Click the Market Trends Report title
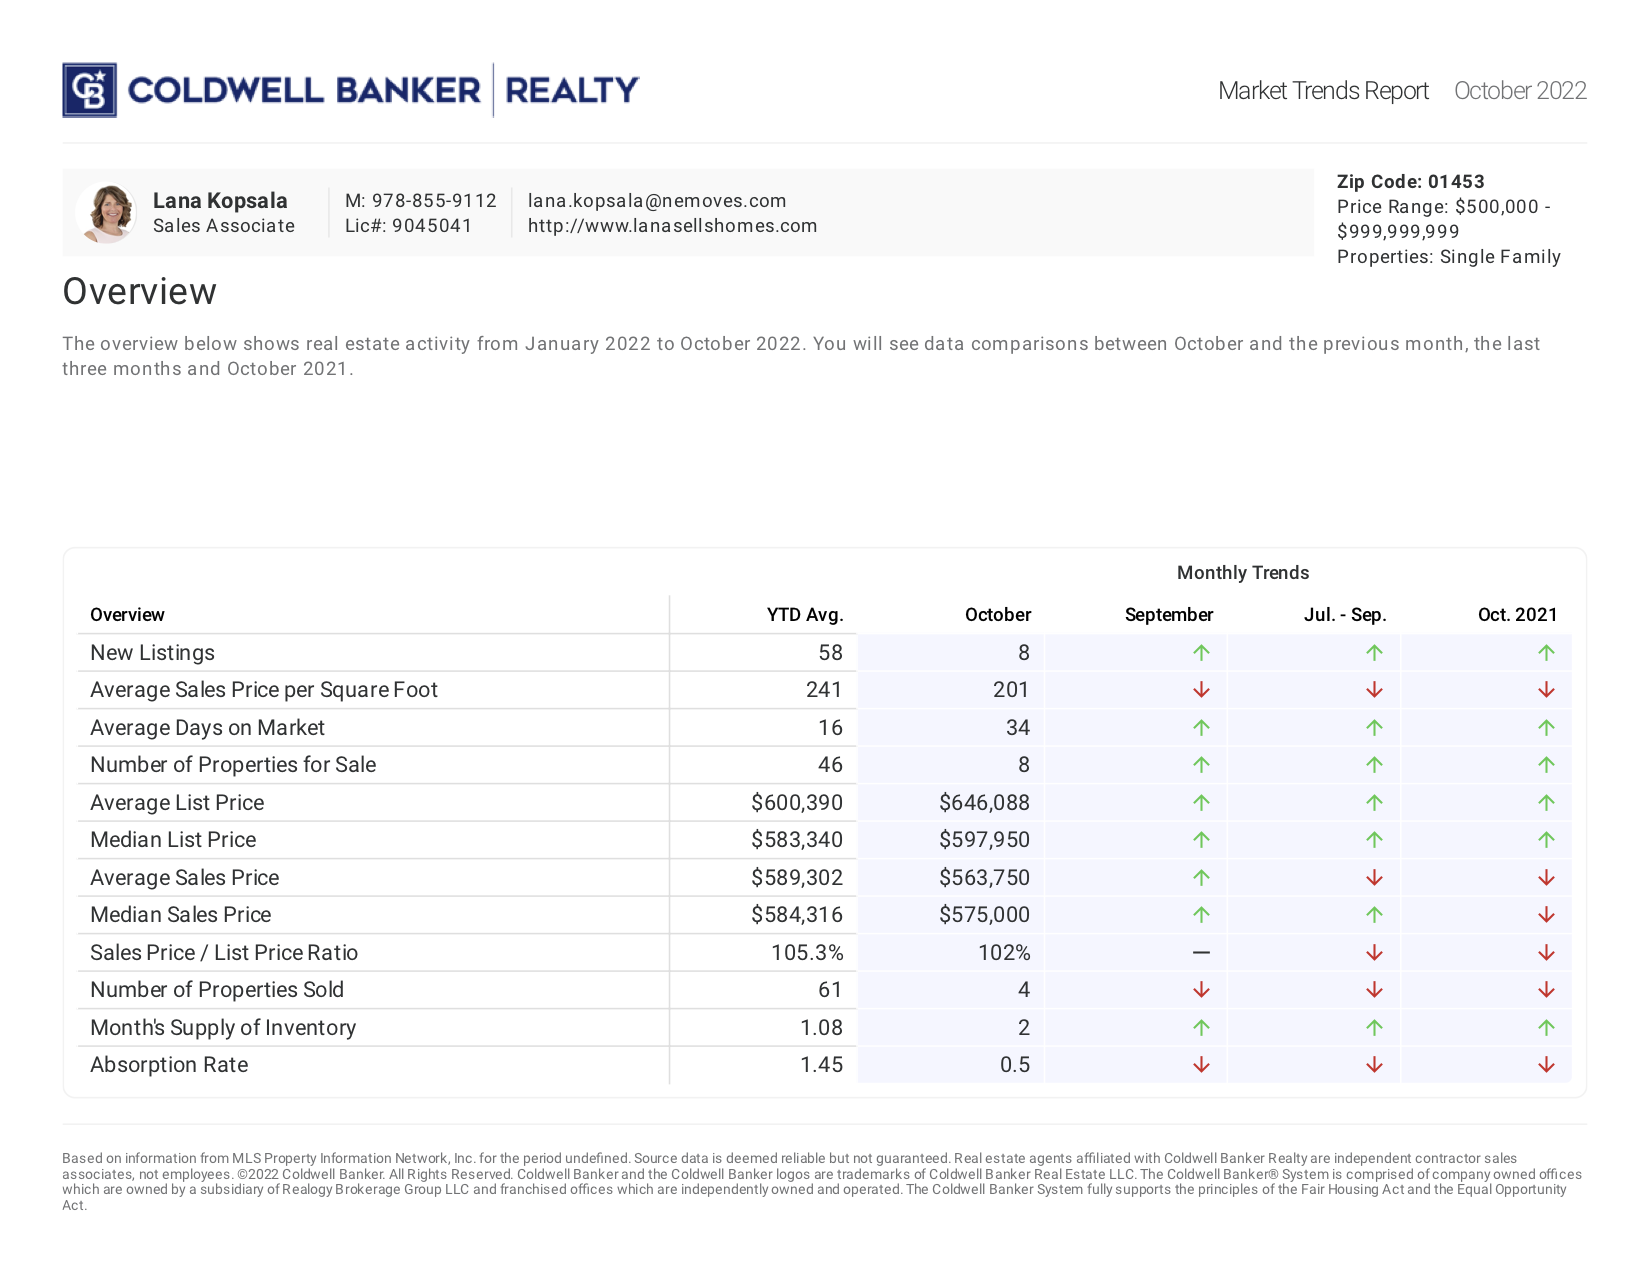The height and width of the screenshot is (1275, 1650). tap(1323, 91)
